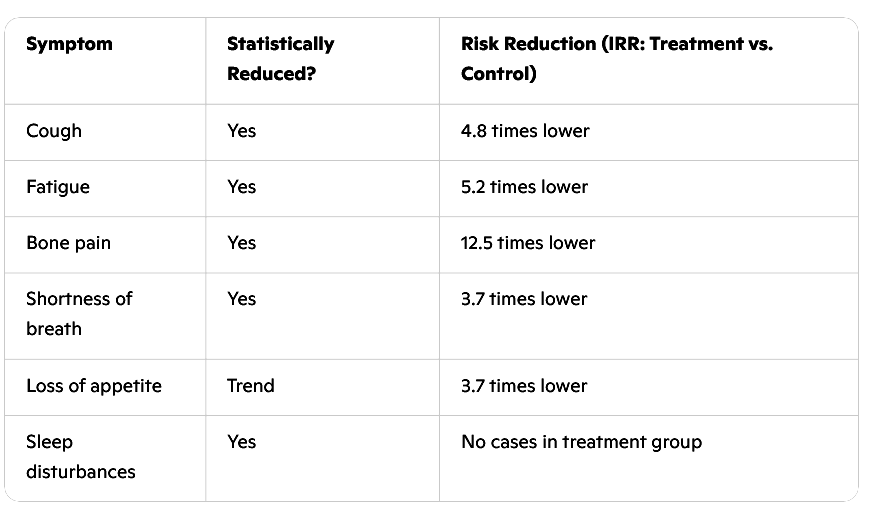This screenshot has height=519, width=871.
Task: Click the 5.2 times lower value
Action: 524,187
